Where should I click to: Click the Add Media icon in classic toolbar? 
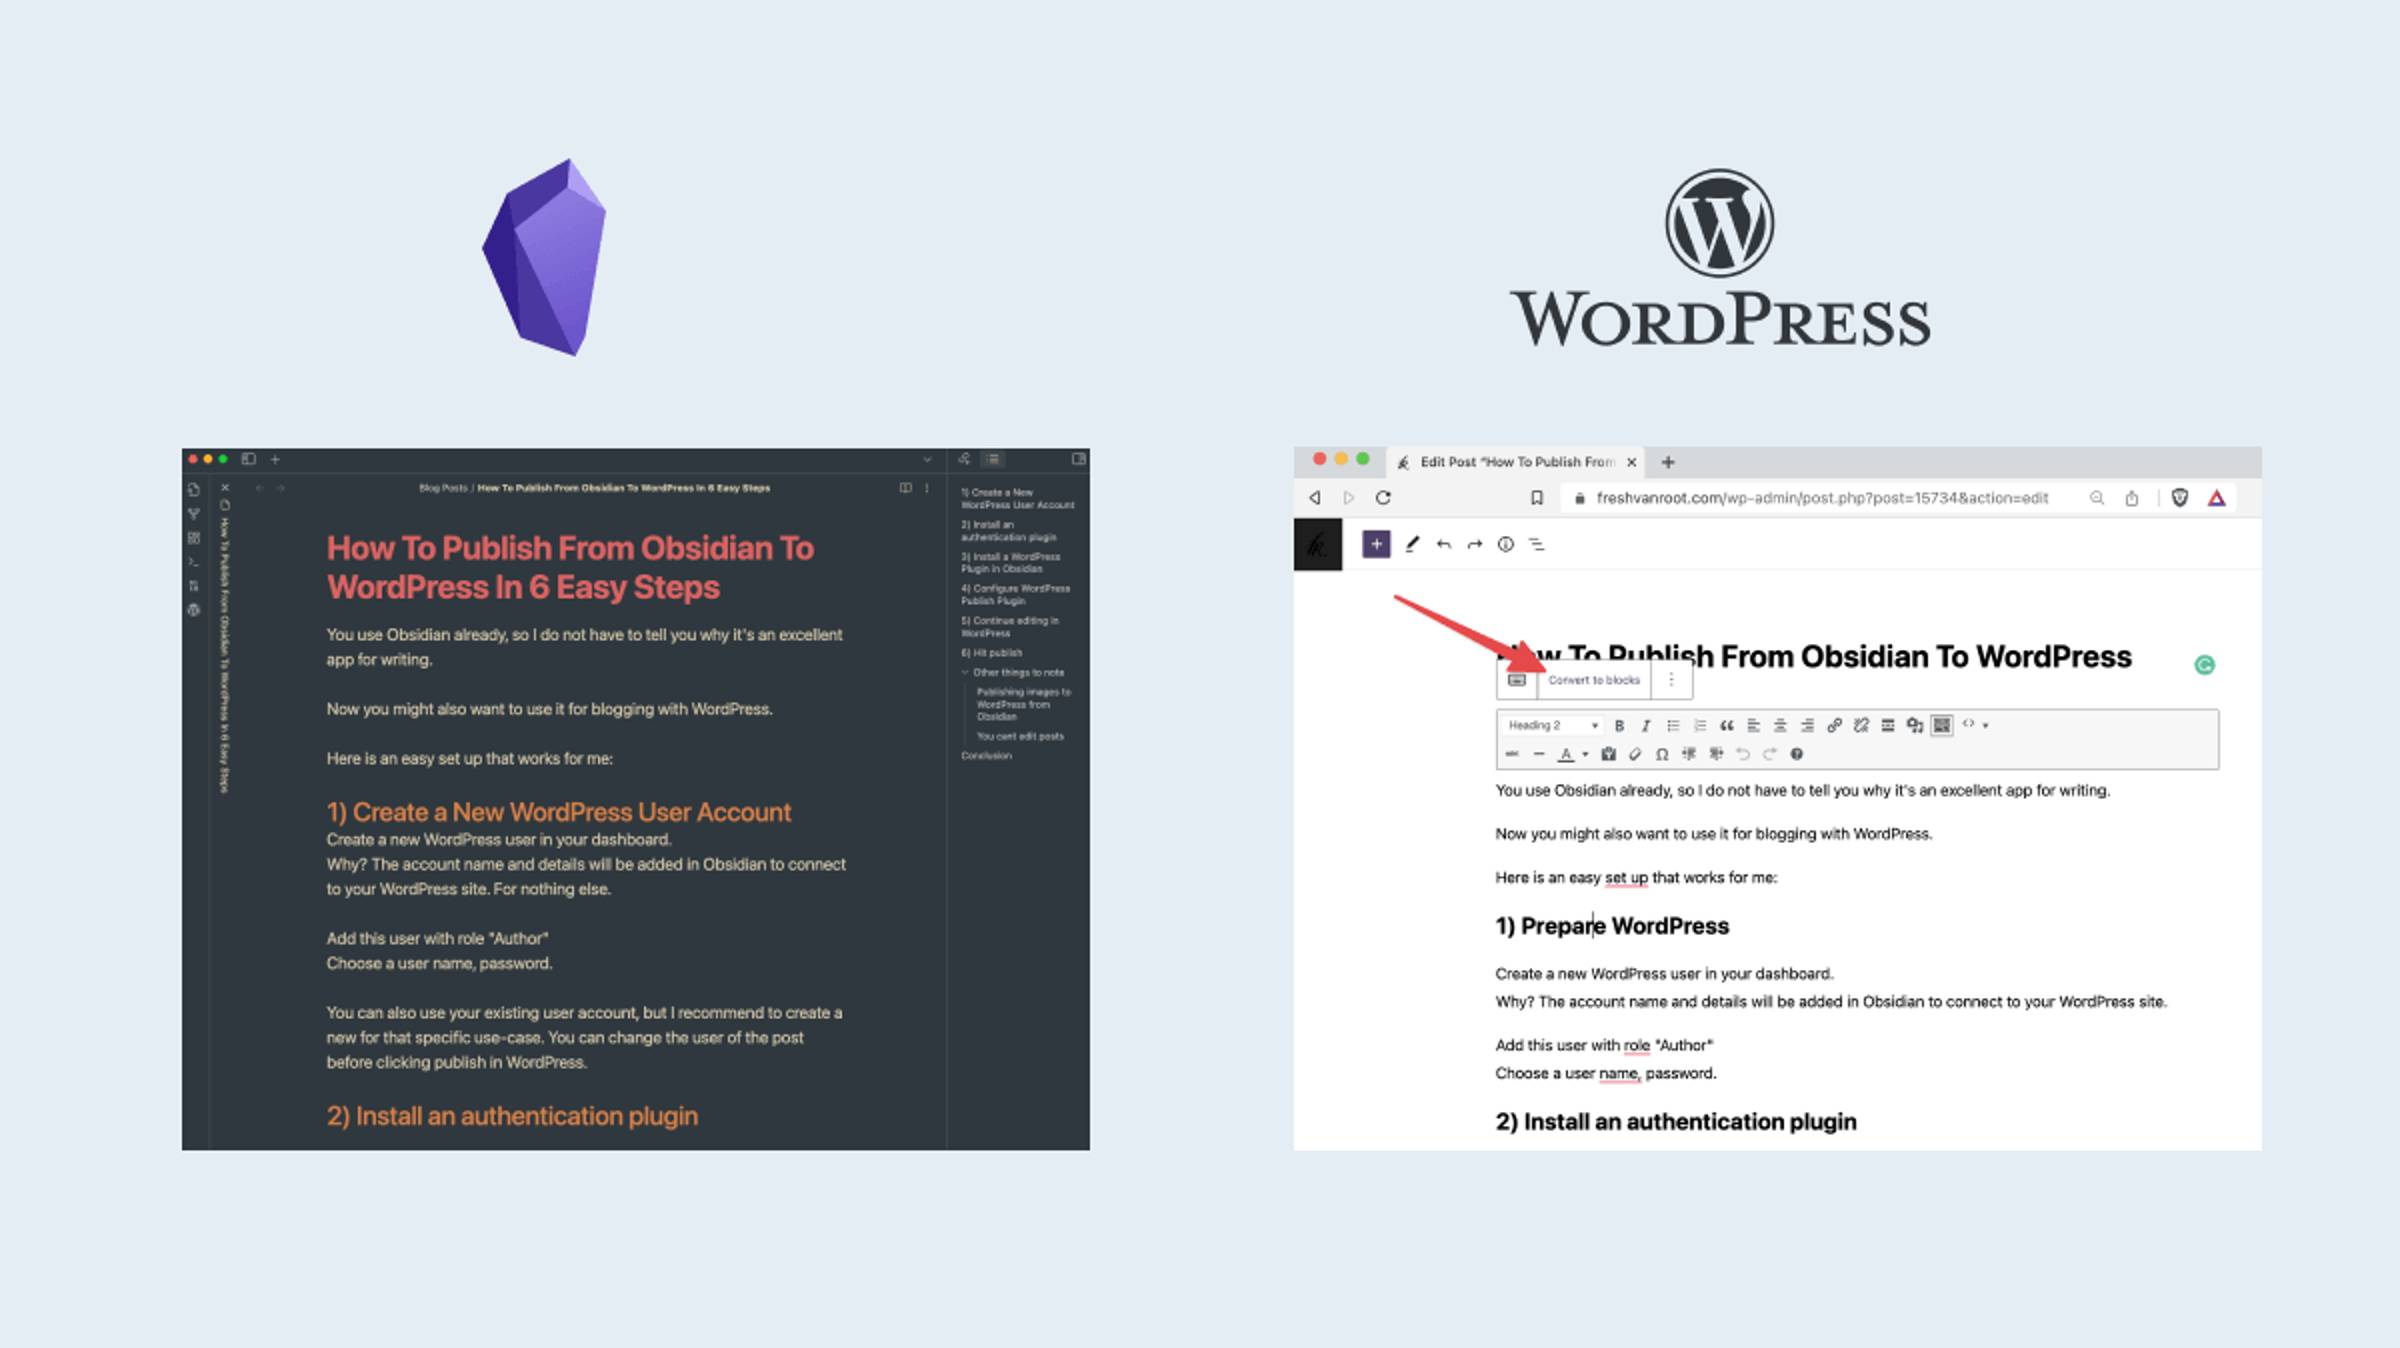pos(1914,726)
